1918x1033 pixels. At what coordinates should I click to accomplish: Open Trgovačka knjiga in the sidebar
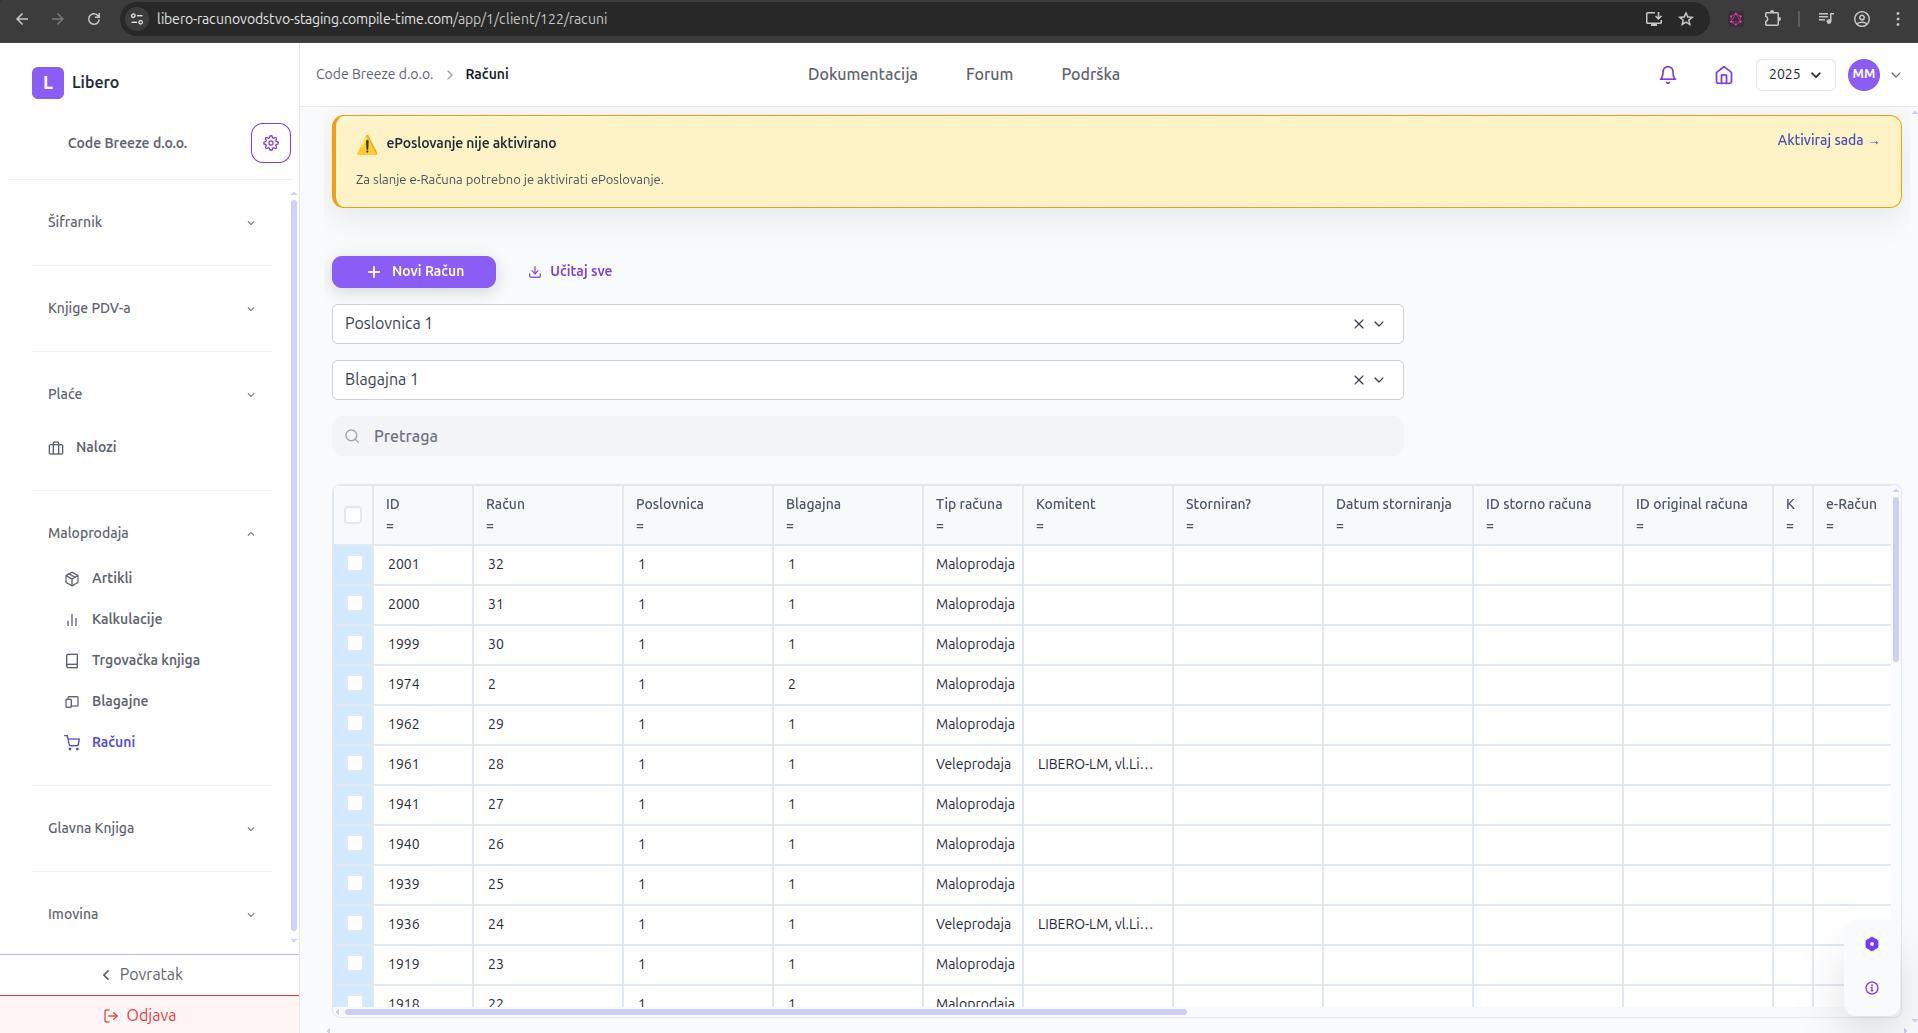pyautogui.click(x=145, y=660)
